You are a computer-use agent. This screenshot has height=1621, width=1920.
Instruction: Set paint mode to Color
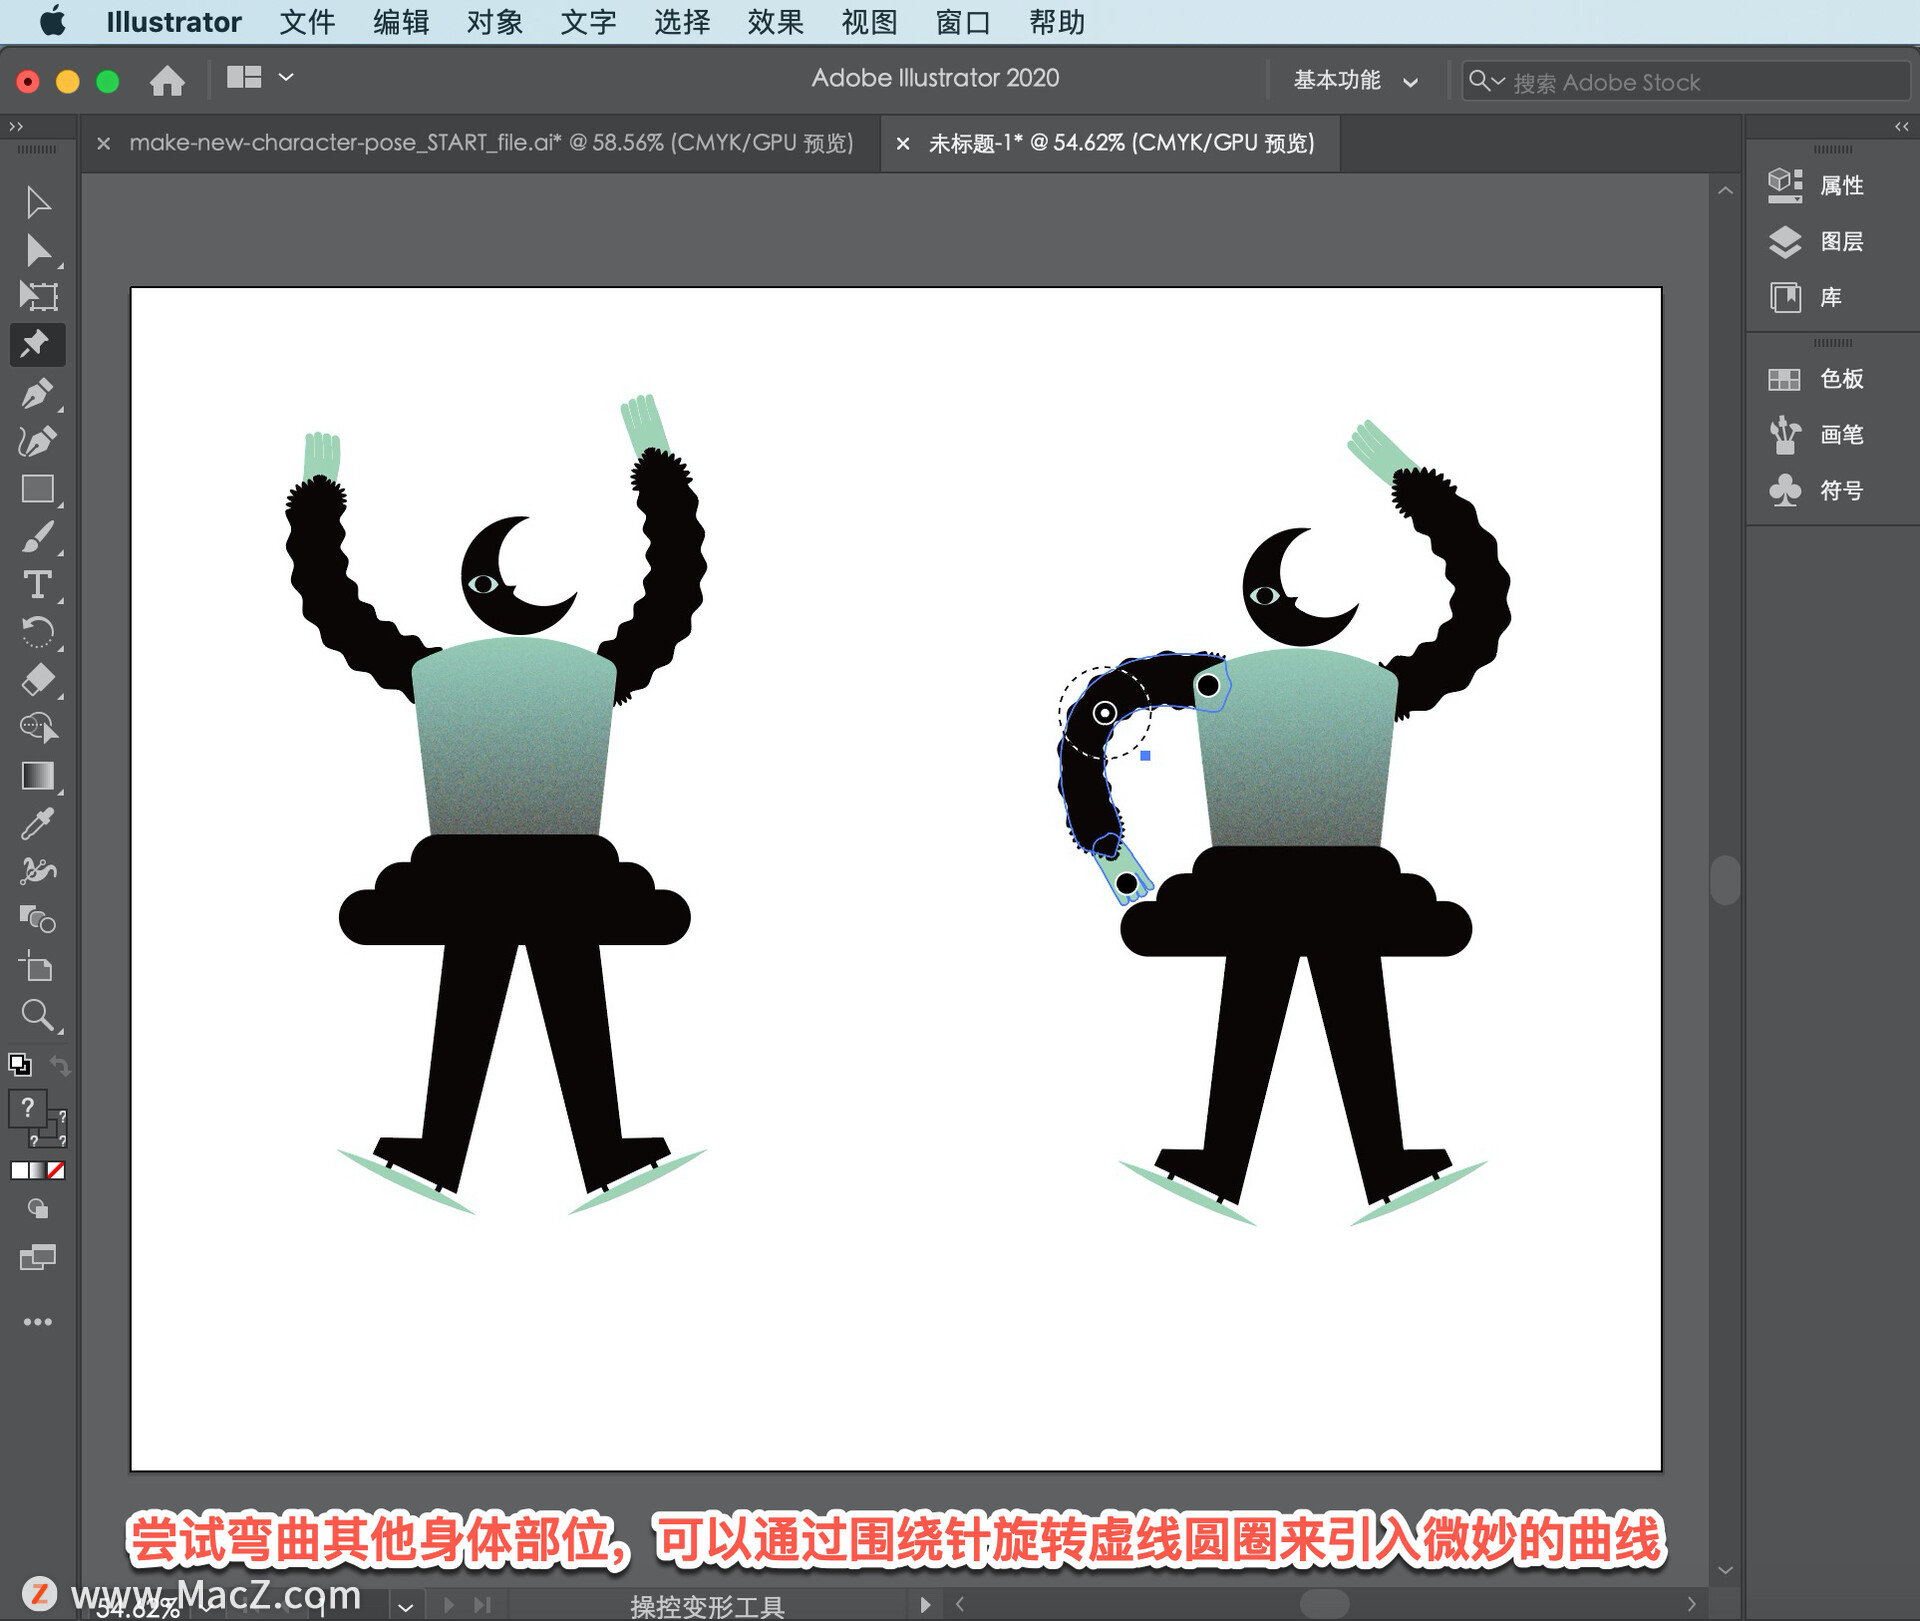coord(19,1170)
